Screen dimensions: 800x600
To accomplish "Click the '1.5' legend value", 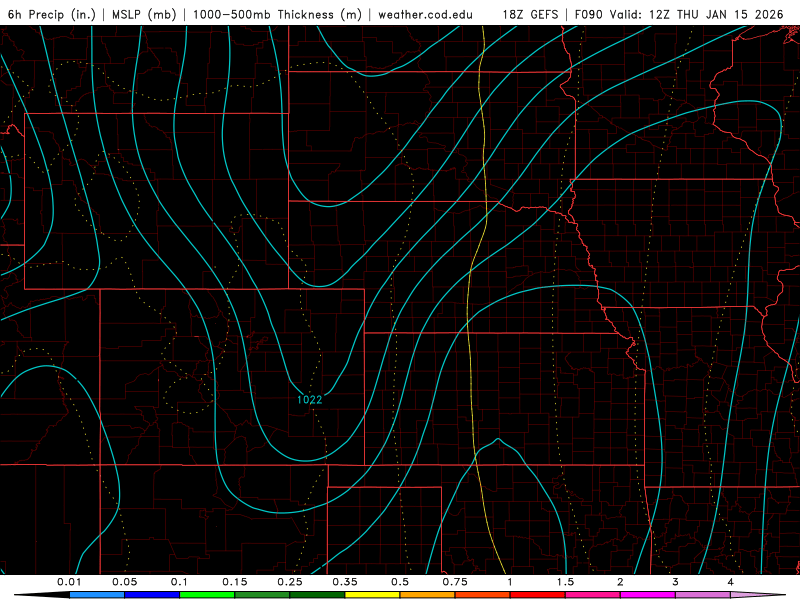I will (x=565, y=582).
